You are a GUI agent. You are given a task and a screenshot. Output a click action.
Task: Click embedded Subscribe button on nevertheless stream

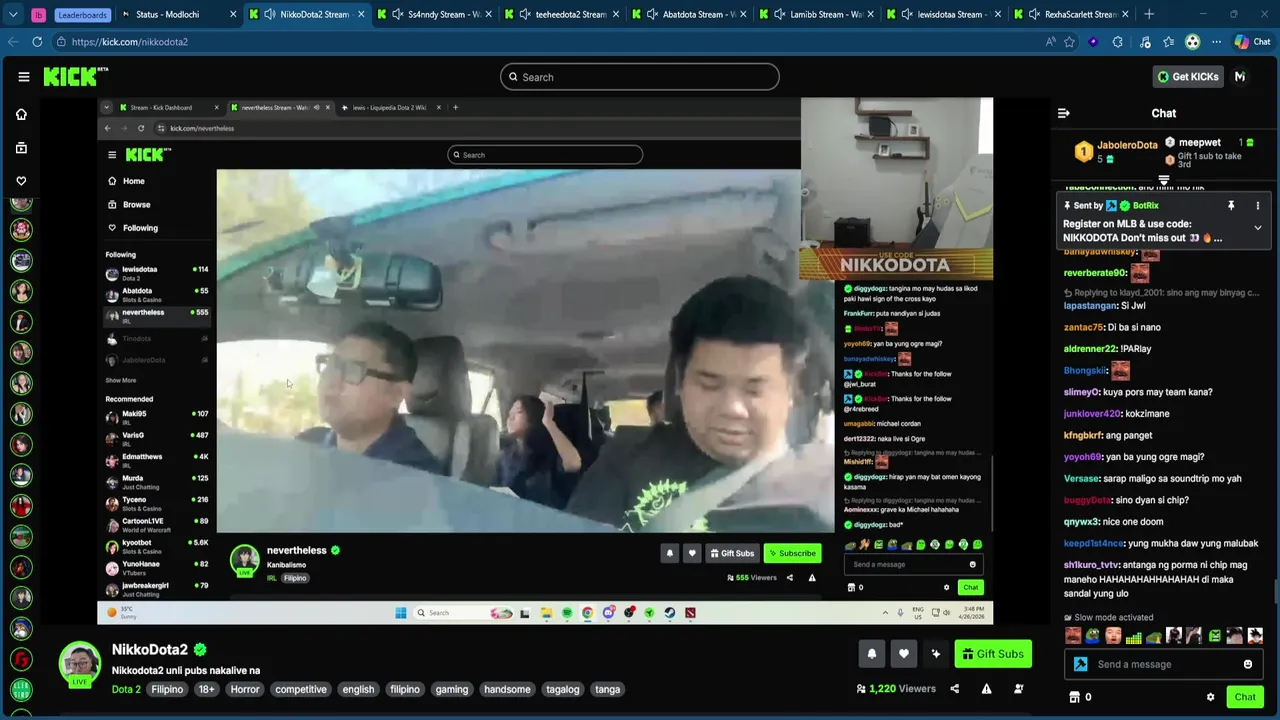tap(792, 553)
